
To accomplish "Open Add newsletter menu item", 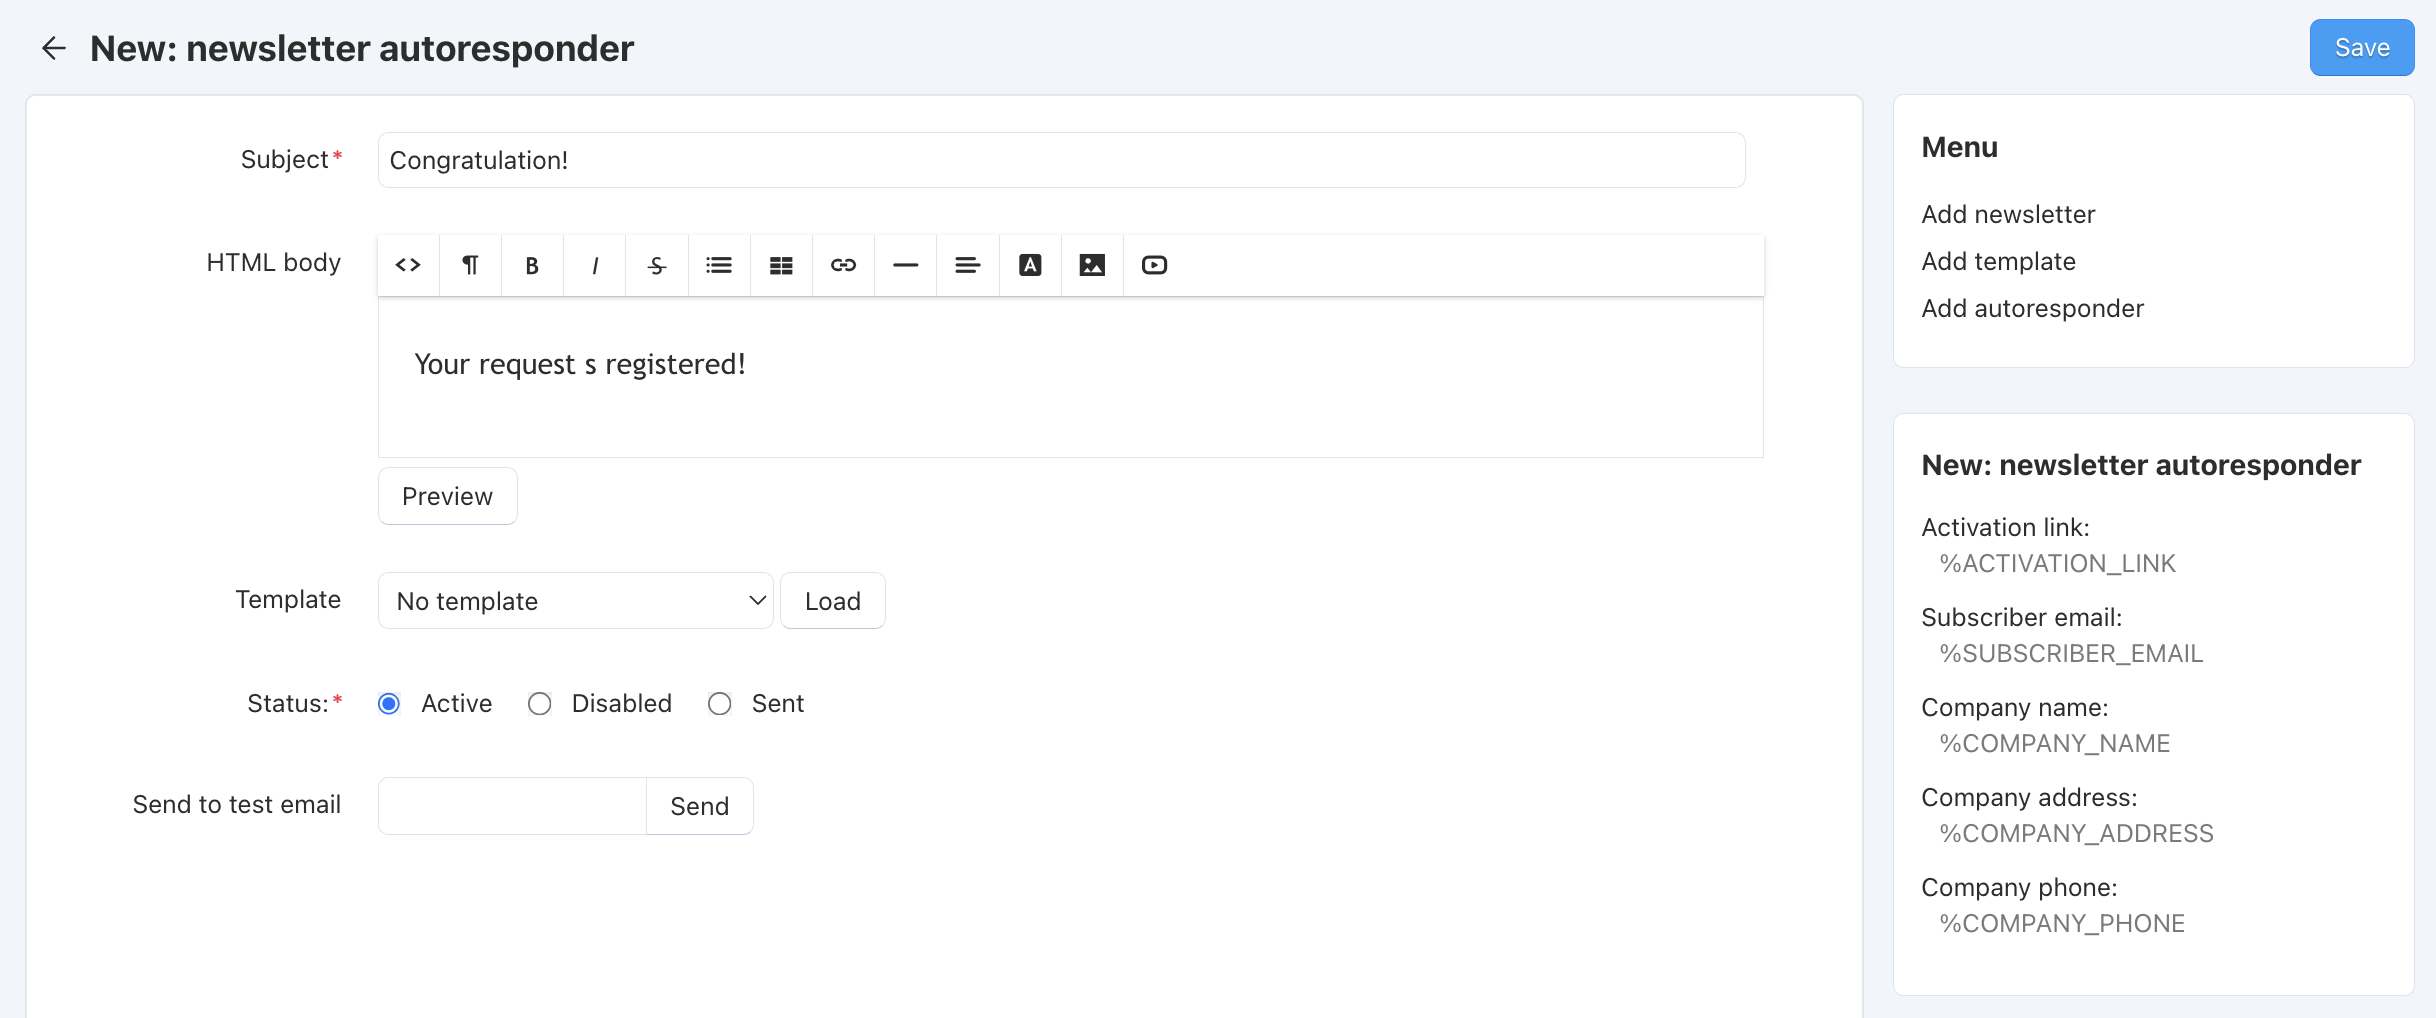I will pos(2008,214).
